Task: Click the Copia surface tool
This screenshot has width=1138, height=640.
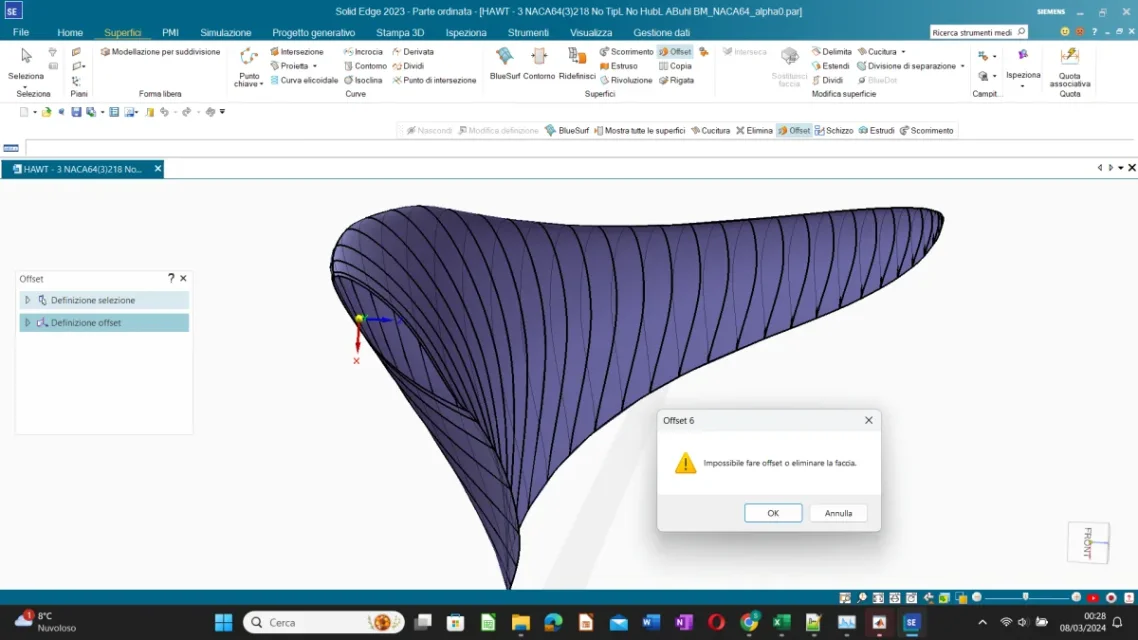Action: click(675, 66)
